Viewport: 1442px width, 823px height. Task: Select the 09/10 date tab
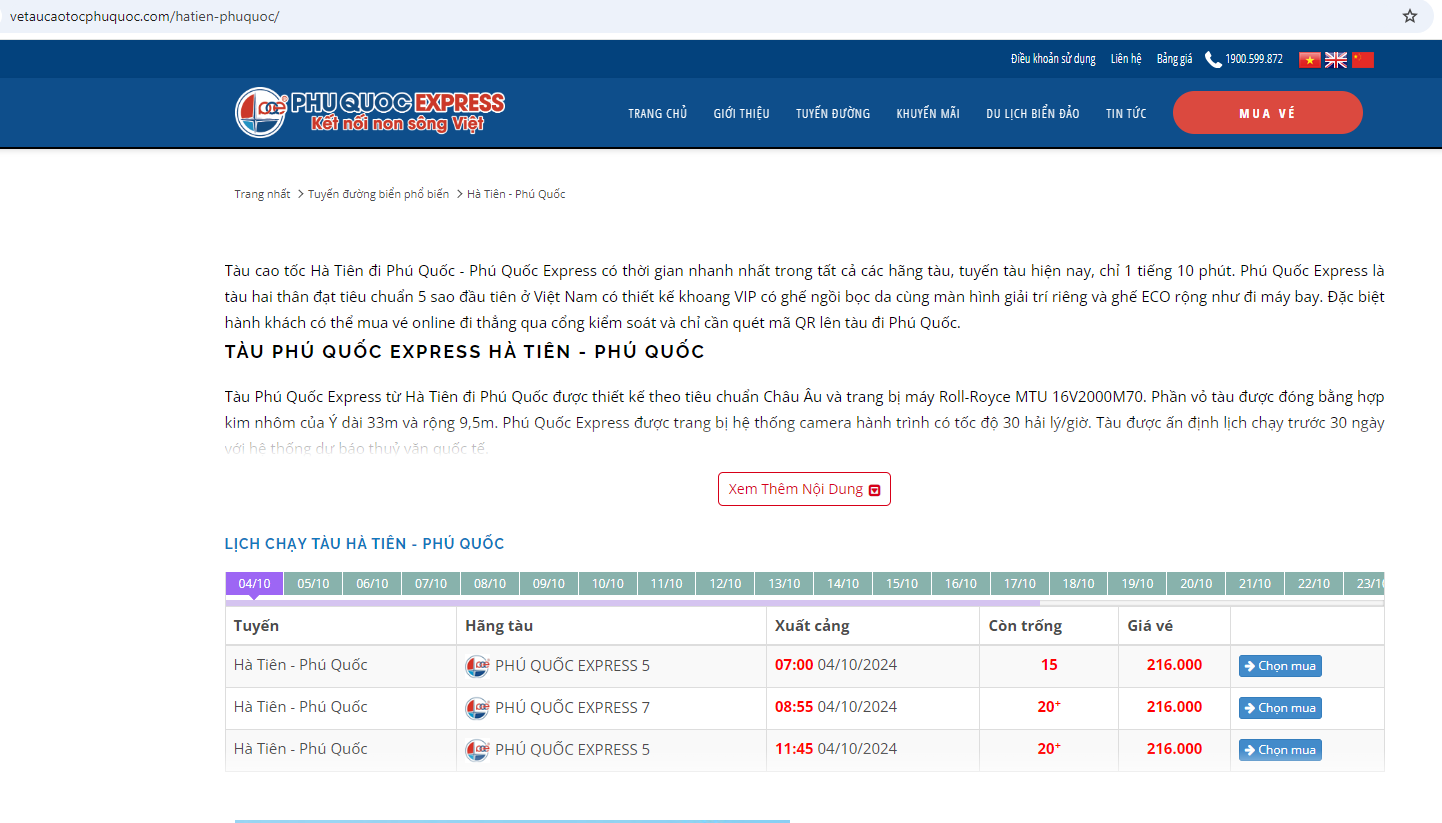tap(549, 584)
